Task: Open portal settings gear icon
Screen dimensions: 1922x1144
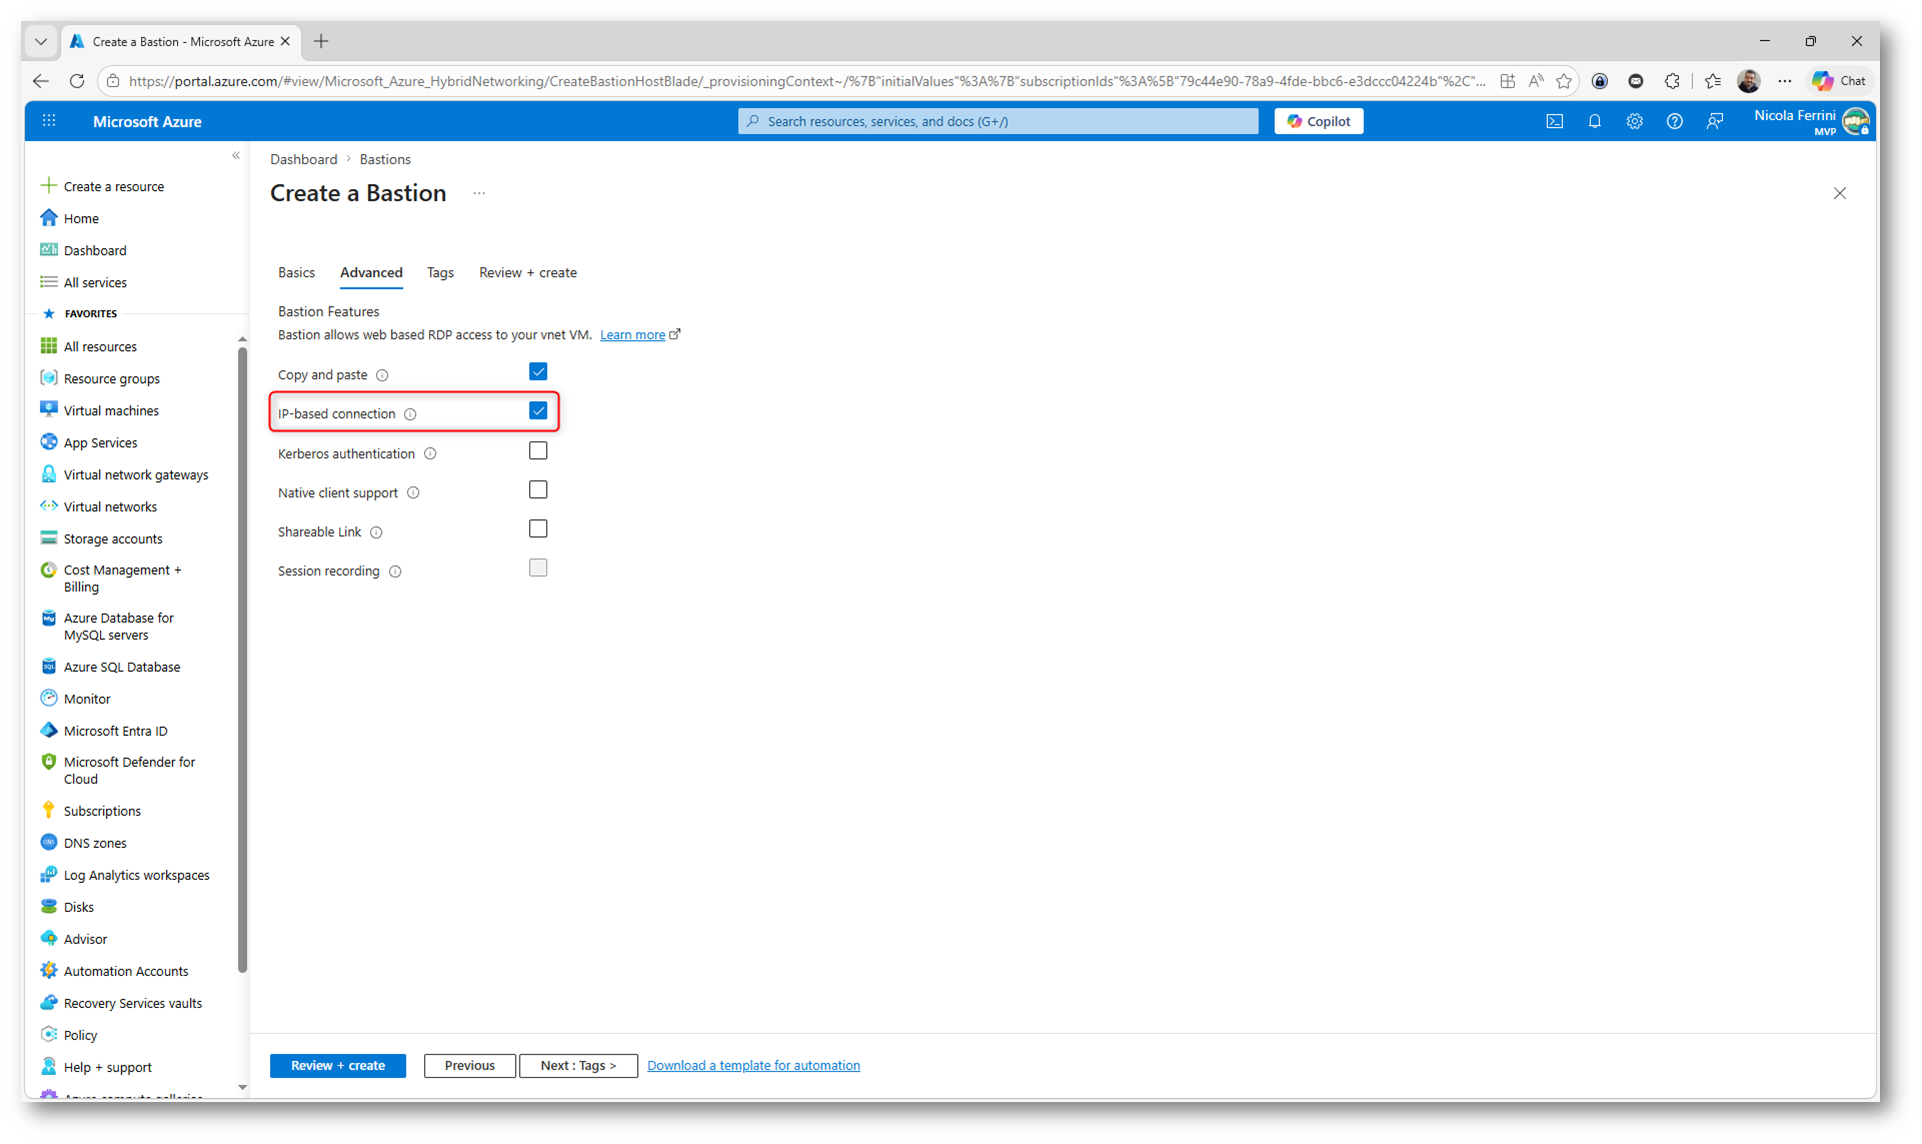Action: coord(1634,121)
